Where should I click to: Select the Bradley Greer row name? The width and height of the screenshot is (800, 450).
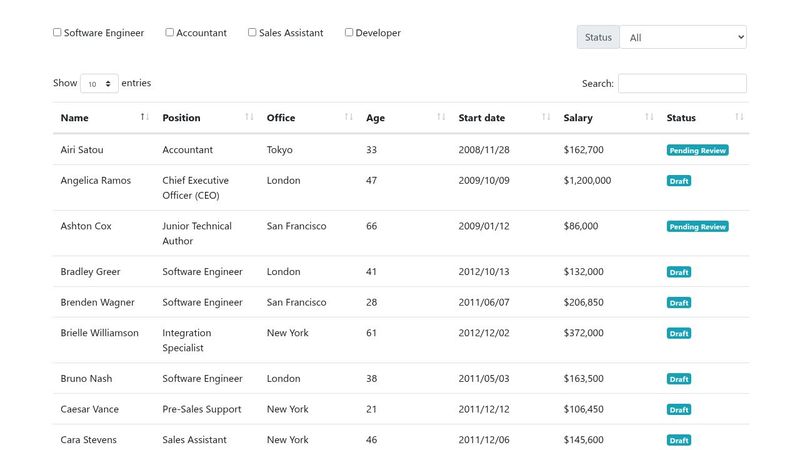click(90, 272)
